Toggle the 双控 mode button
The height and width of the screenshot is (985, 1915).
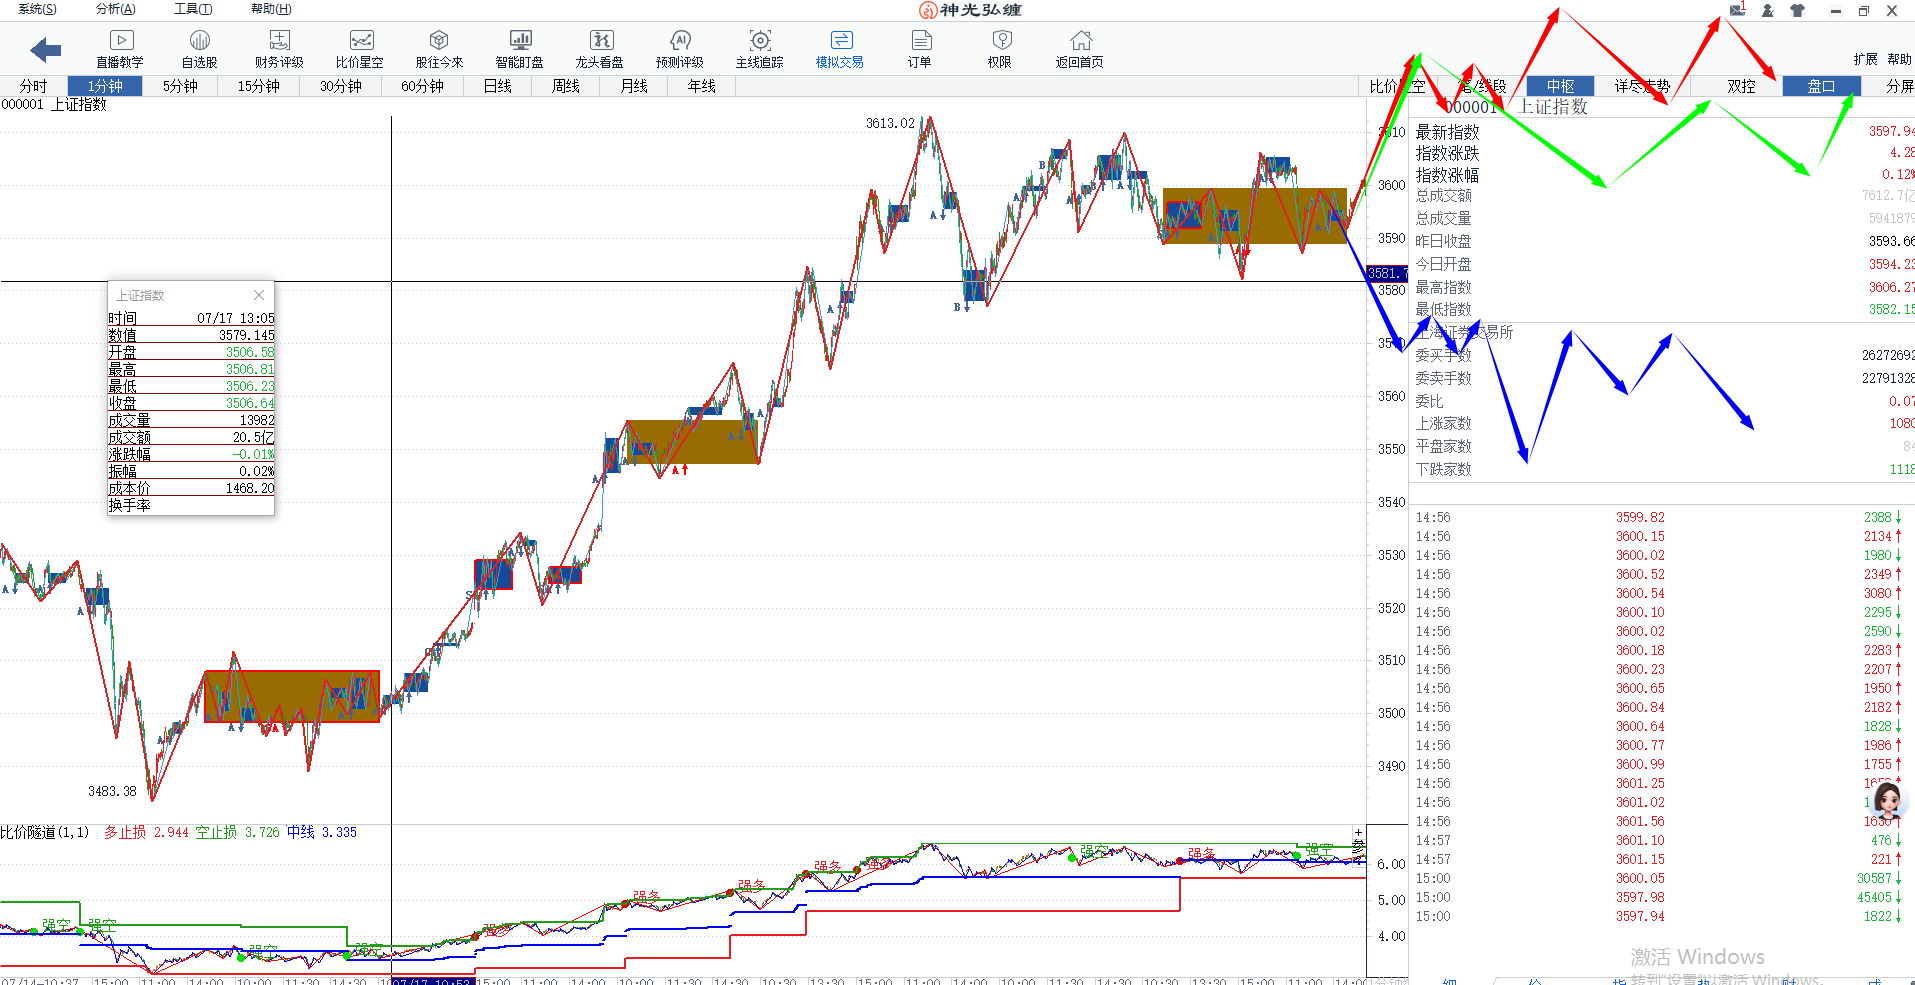point(1741,86)
